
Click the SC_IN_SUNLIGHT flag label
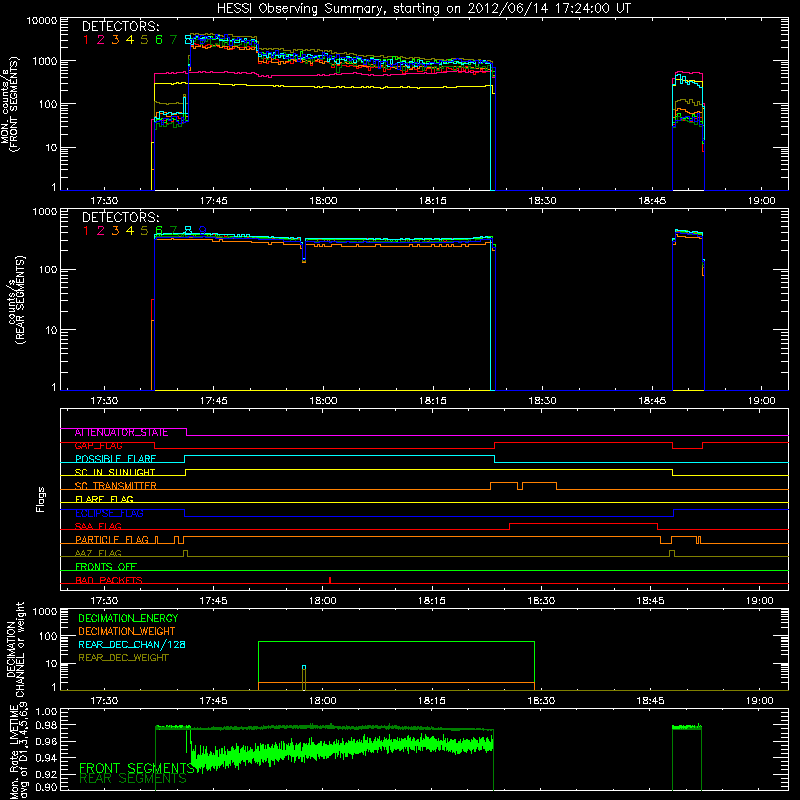click(115, 472)
